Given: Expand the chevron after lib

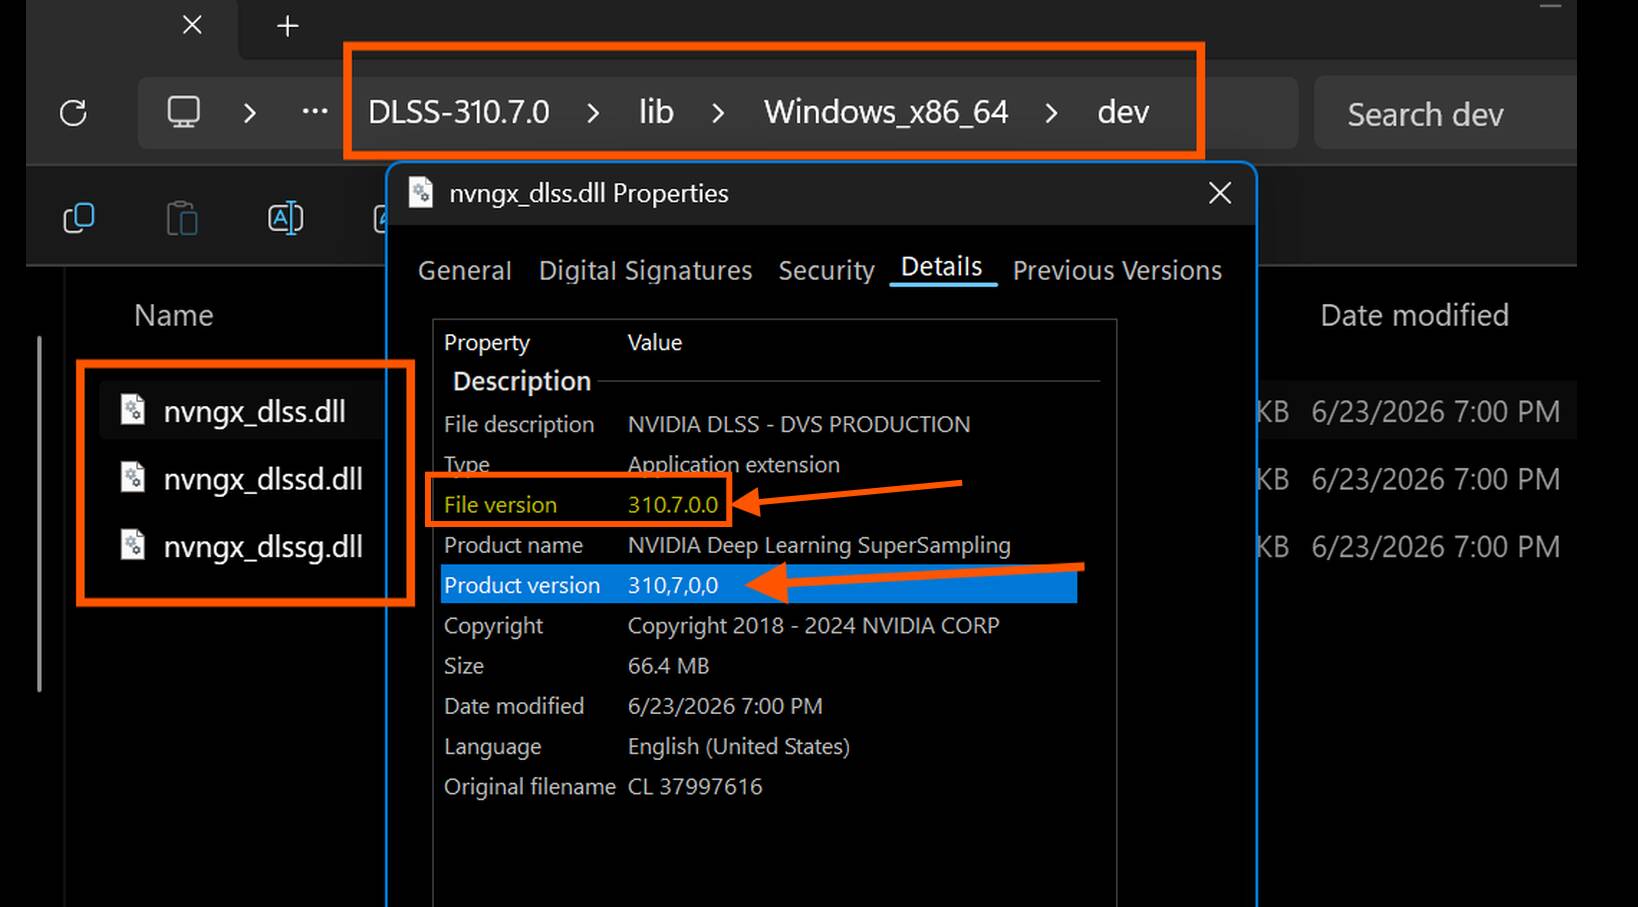Looking at the screenshot, I should click(718, 113).
